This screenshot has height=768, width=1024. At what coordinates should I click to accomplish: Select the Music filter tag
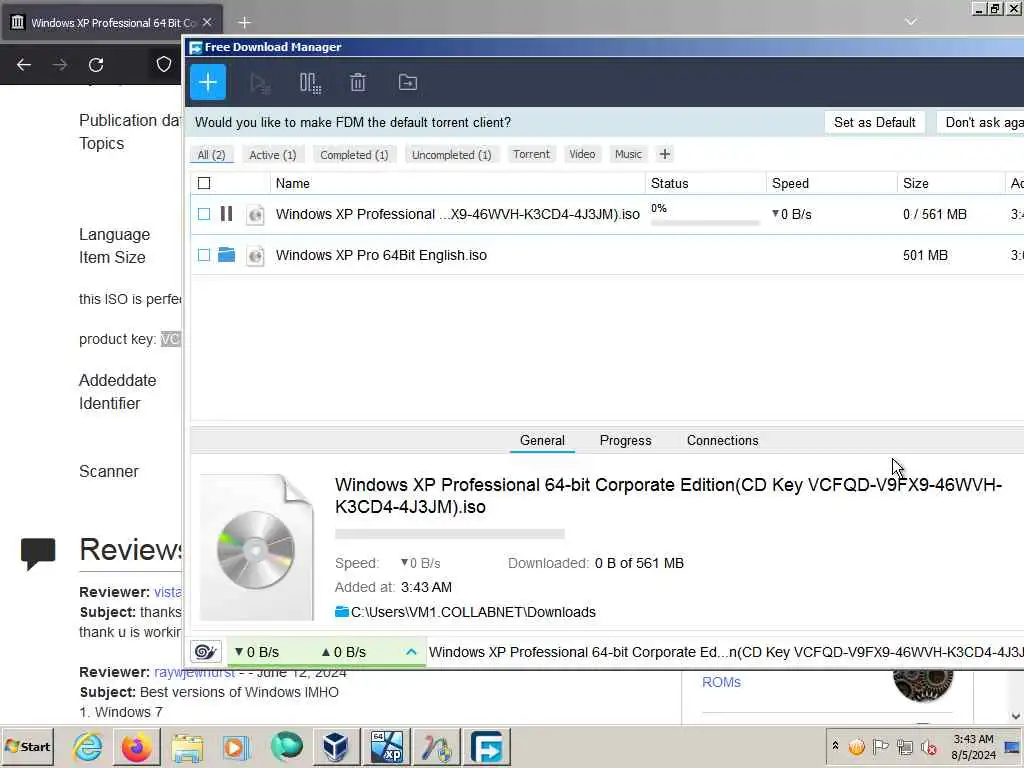pos(628,154)
